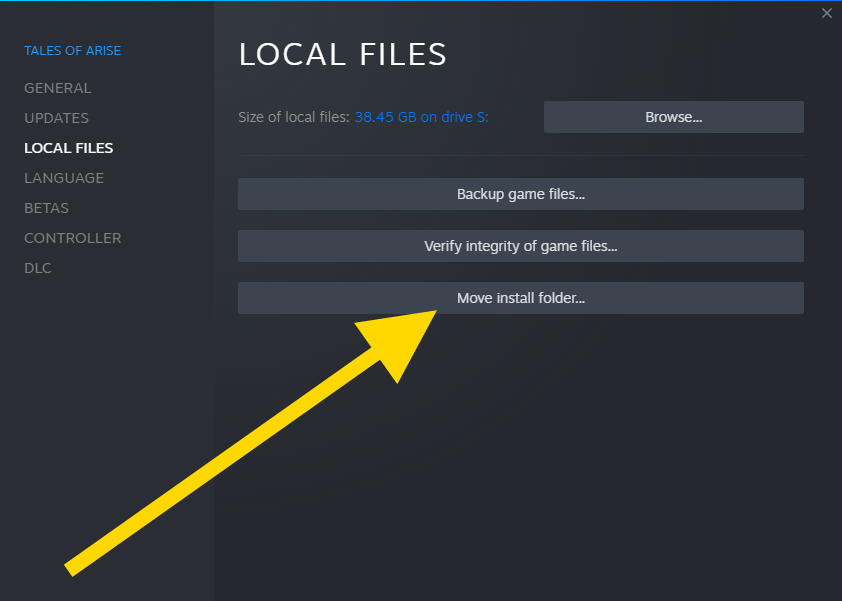The height and width of the screenshot is (601, 842).
Task: Click the large LOCAL FILES page heading
Action: 342,55
